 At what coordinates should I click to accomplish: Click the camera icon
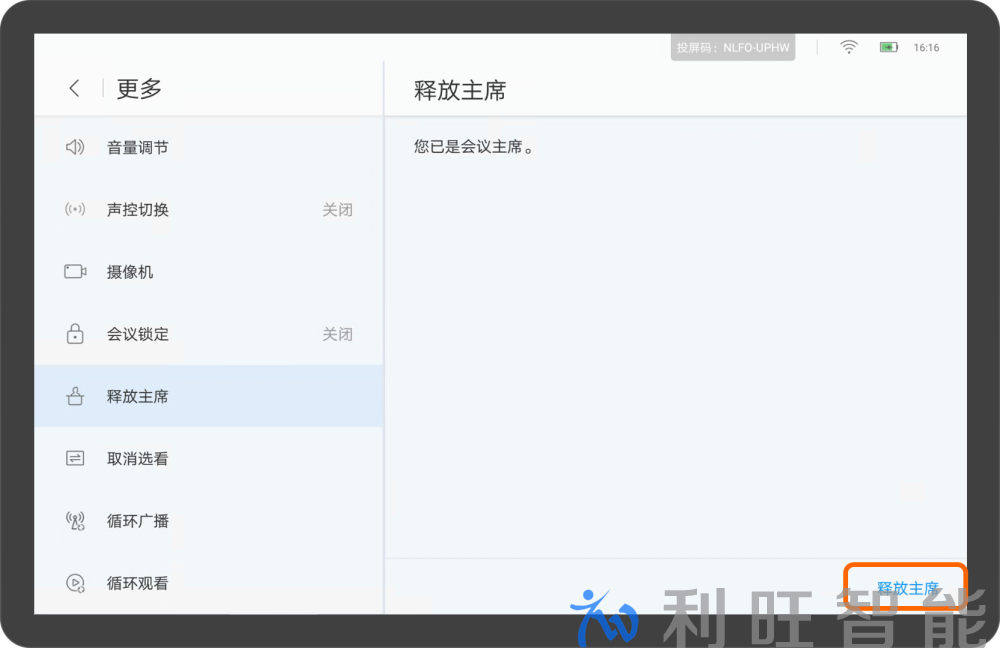click(75, 272)
